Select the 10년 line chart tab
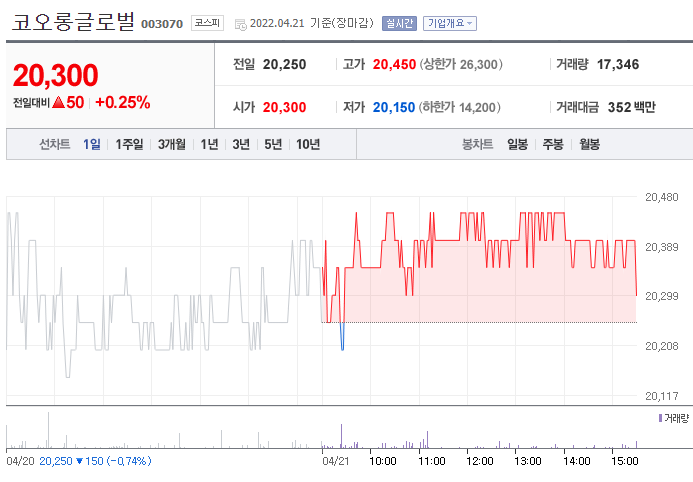This screenshot has width=693, height=482. point(308,144)
